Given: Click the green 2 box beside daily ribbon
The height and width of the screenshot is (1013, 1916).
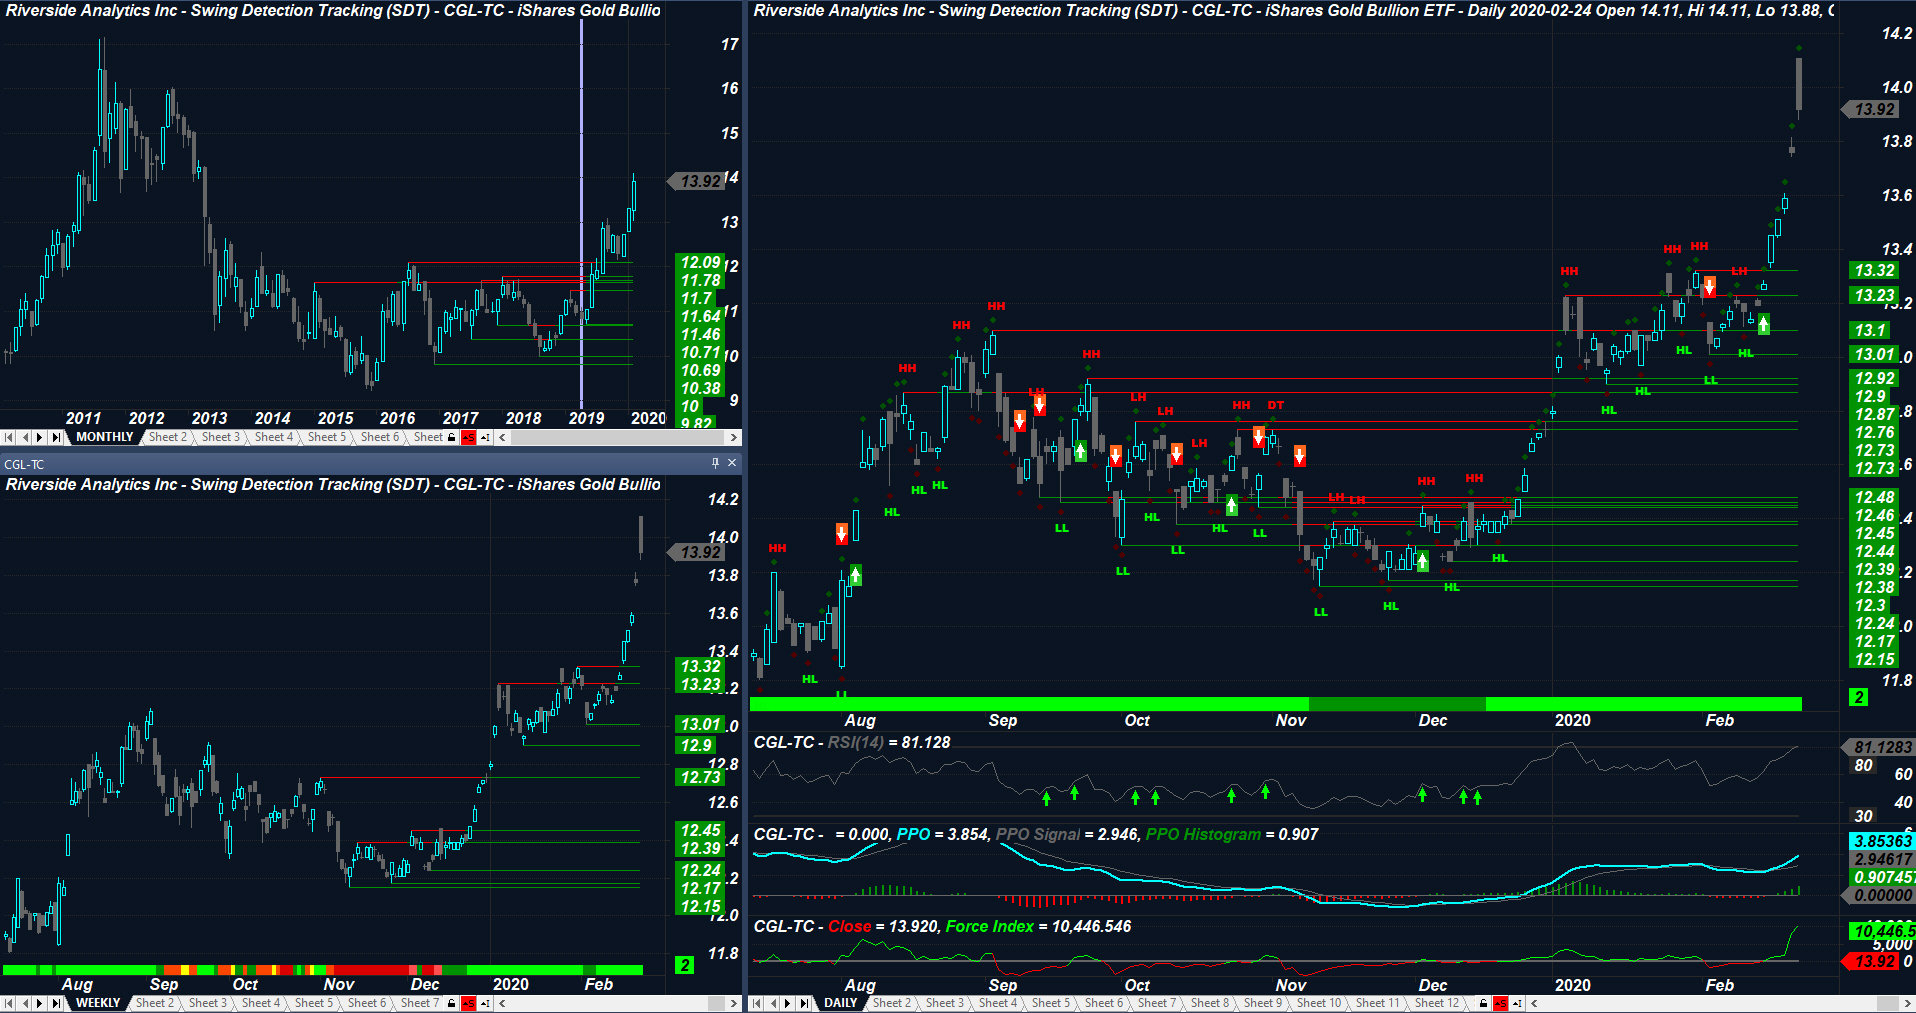Looking at the screenshot, I should [1858, 697].
